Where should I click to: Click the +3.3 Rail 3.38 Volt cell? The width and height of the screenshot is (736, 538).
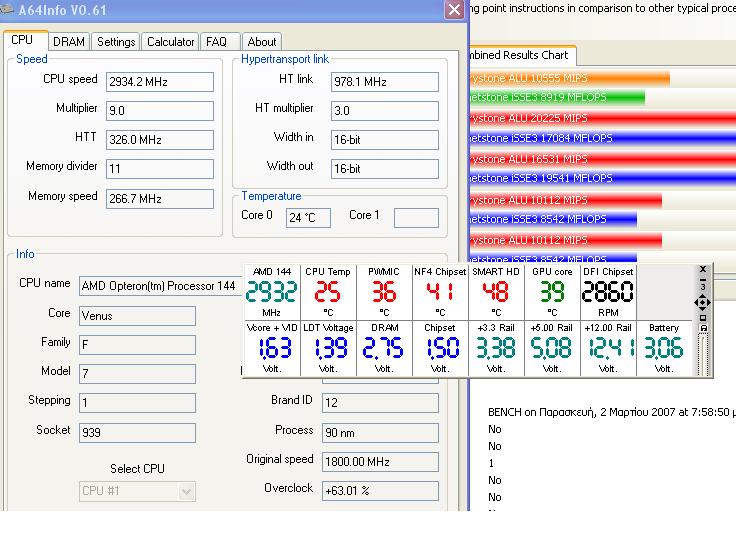click(496, 348)
